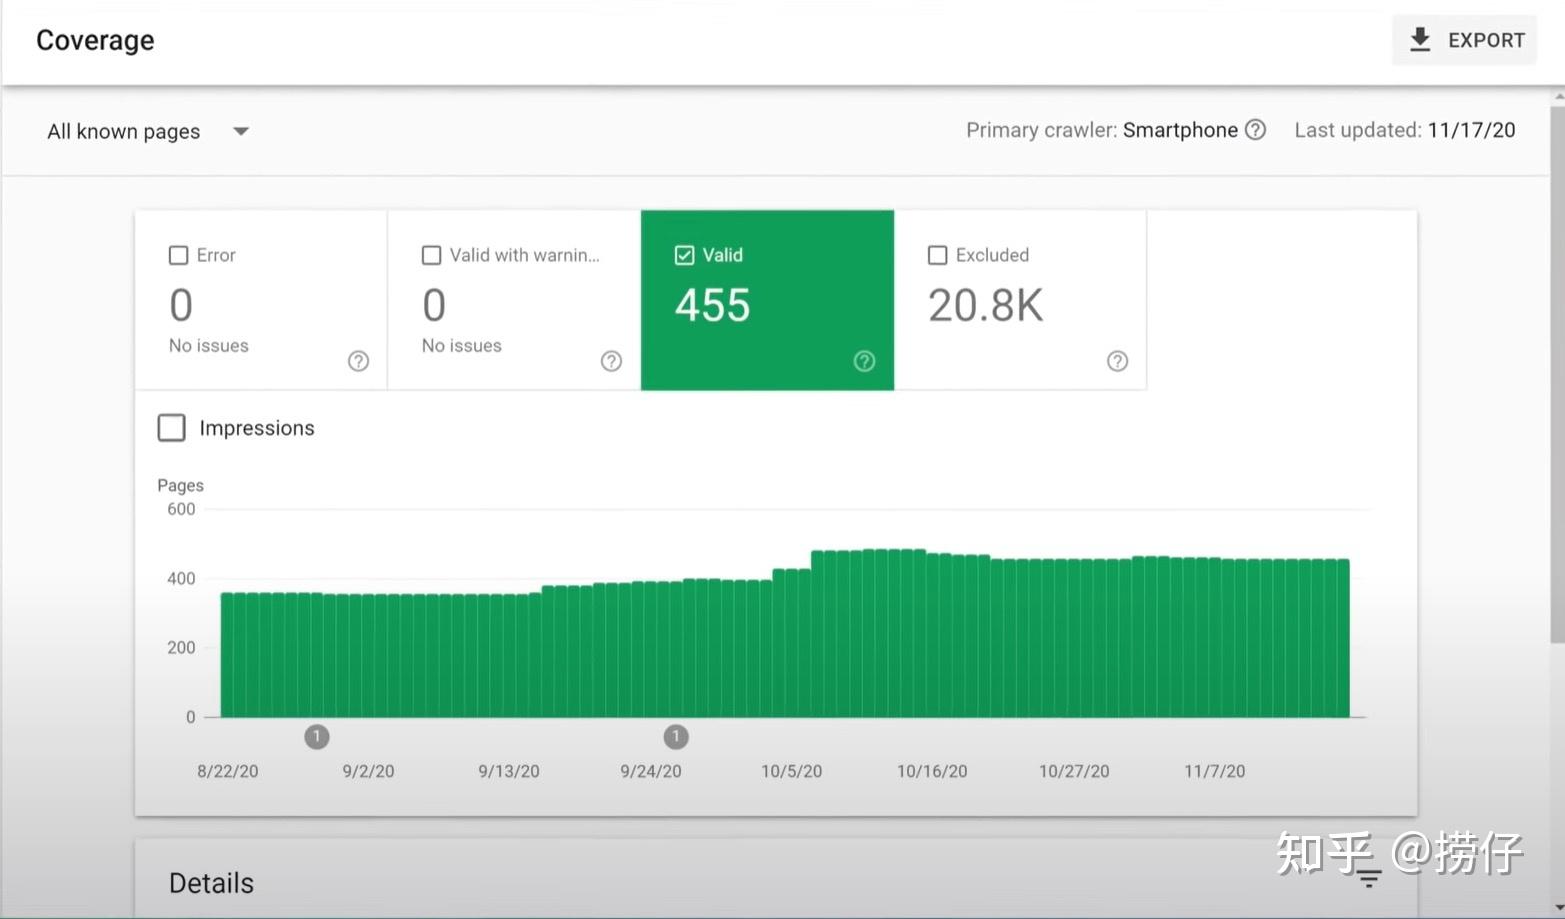Open help icon in Valid with warnings card
The image size is (1565, 919).
click(x=611, y=361)
